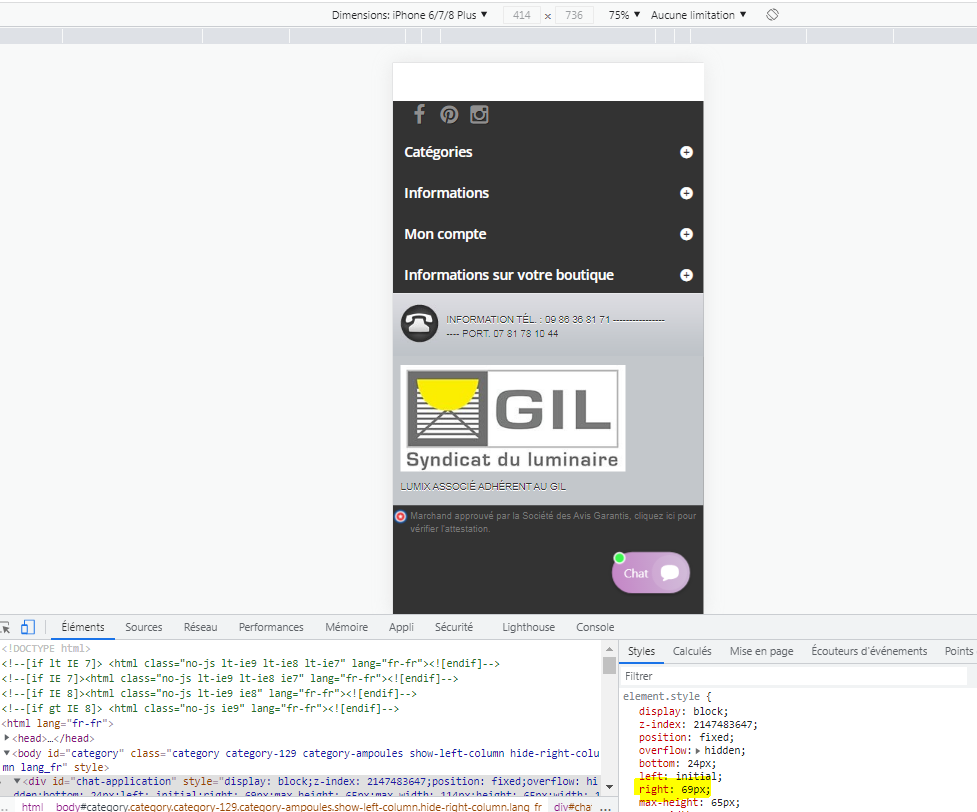Screen dimensions: 977x812
Task: Click the viewport width field 414
Action: tap(522, 15)
